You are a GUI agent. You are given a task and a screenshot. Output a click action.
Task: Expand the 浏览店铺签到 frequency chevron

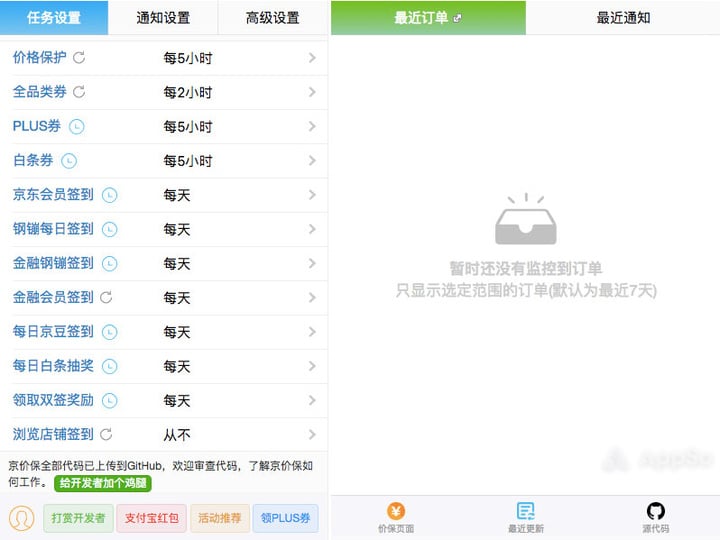point(312,434)
